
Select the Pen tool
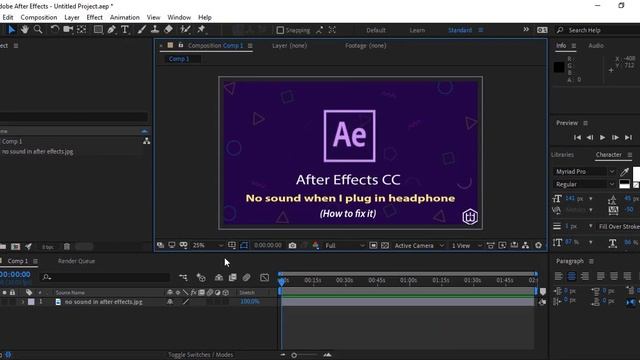[x=111, y=29]
